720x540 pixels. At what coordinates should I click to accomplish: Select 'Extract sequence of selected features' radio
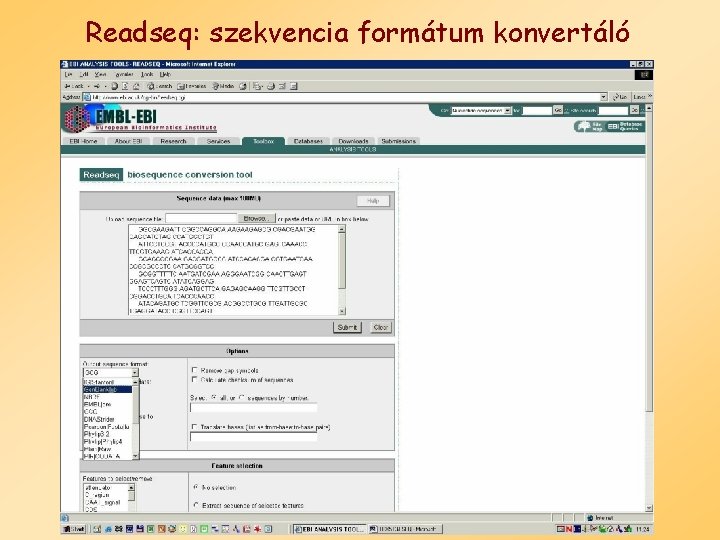pos(196,505)
